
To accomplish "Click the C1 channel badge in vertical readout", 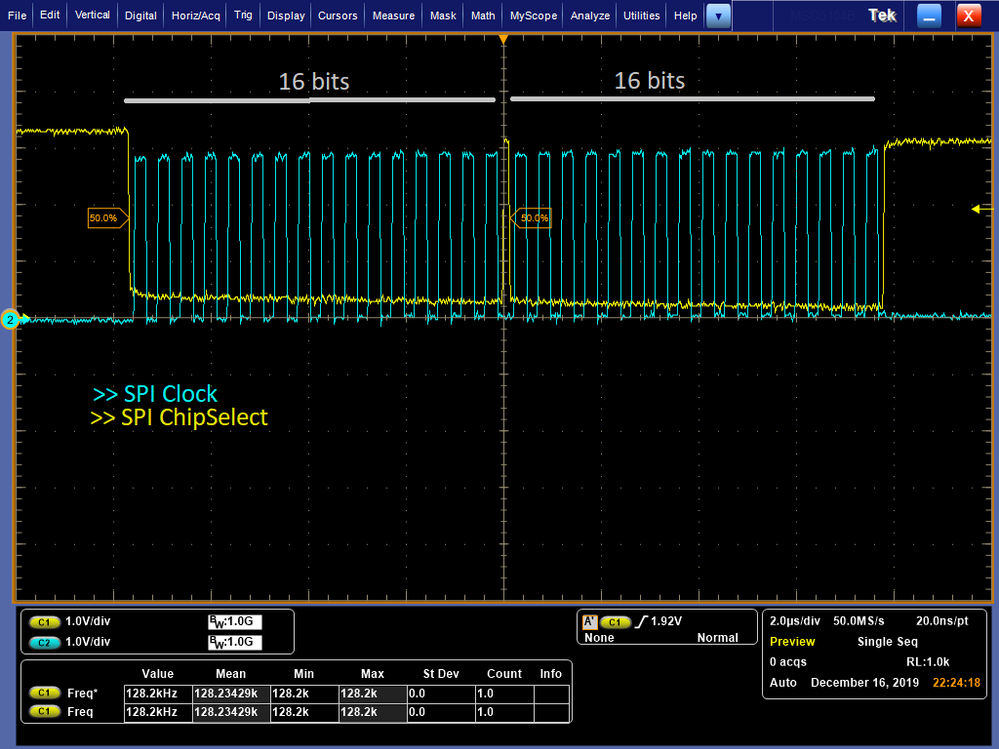I will [44, 622].
